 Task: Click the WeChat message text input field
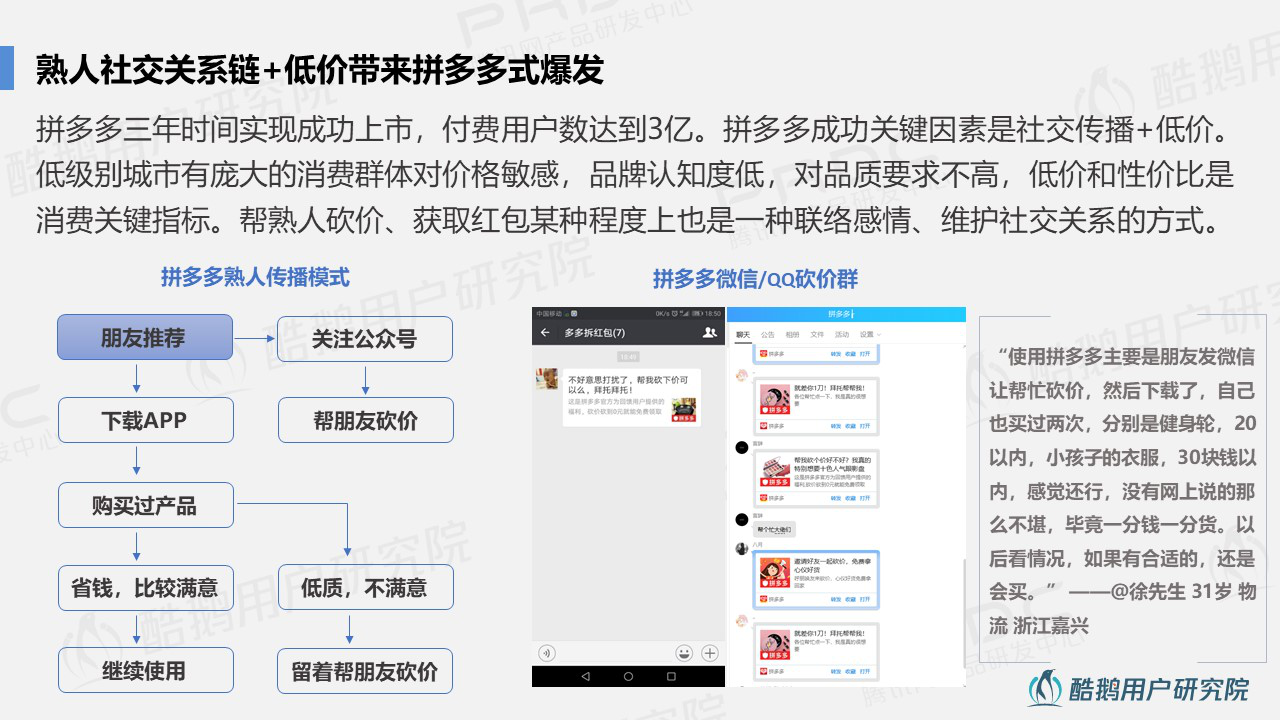coord(617,653)
